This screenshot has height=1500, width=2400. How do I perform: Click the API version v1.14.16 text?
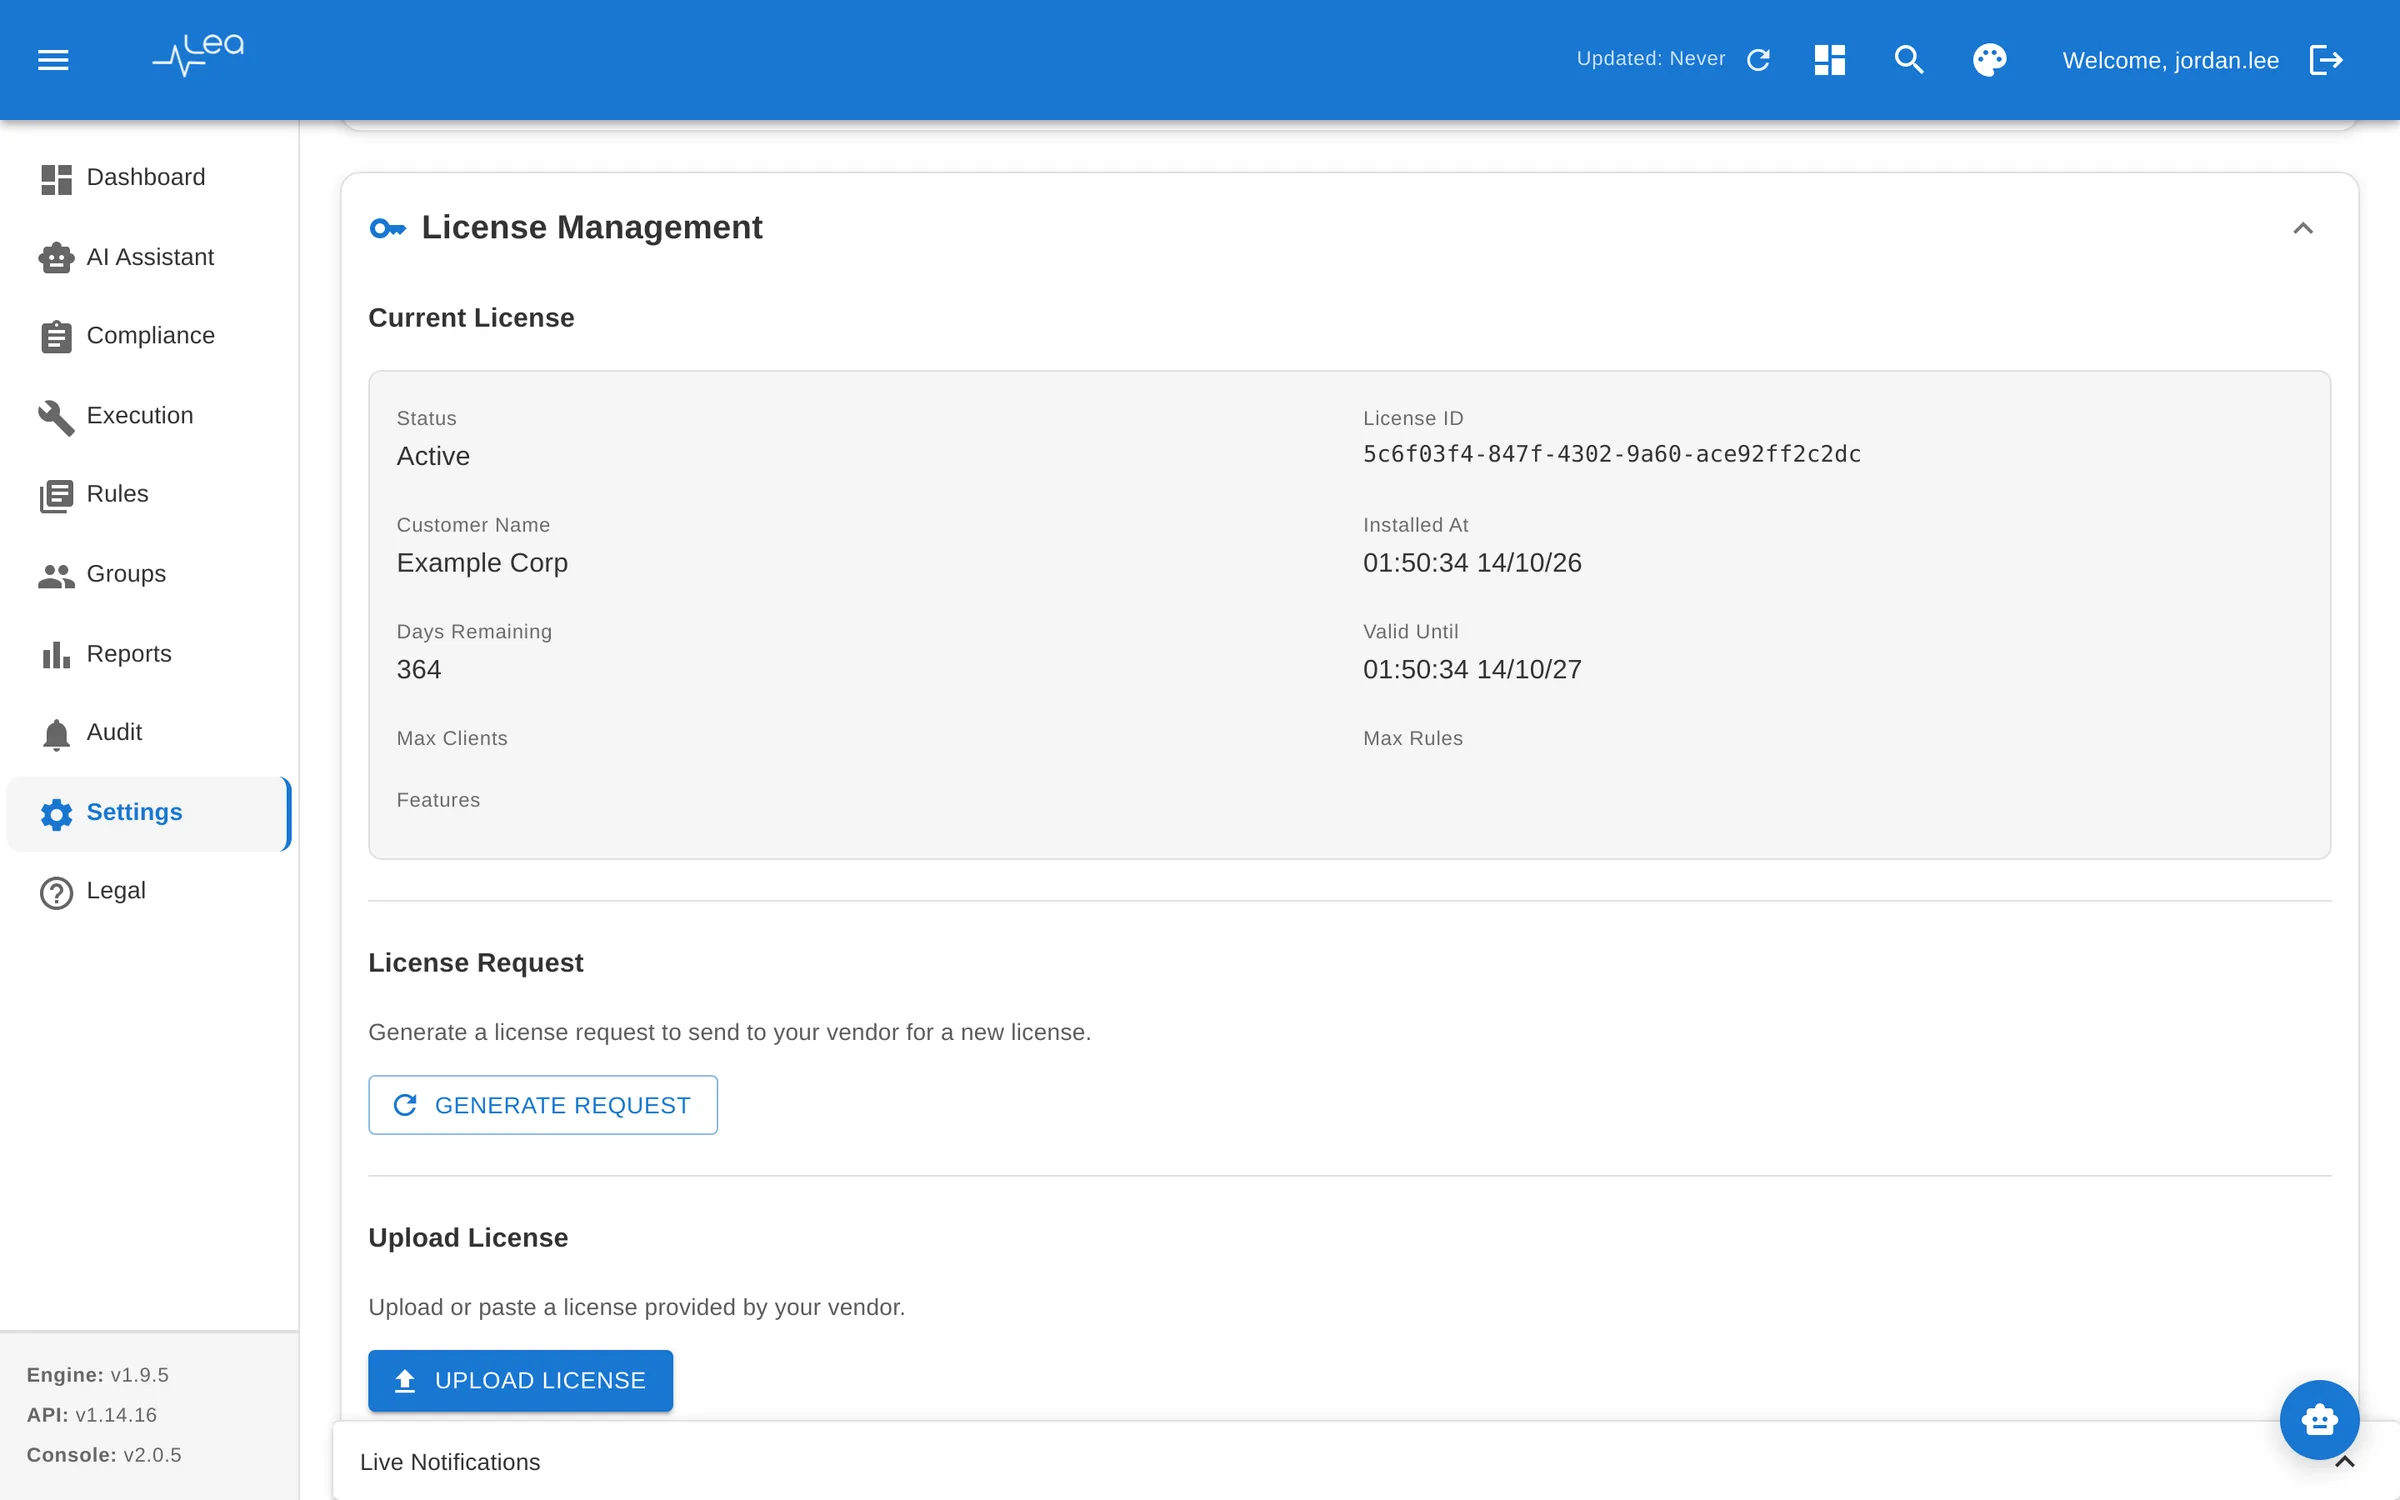pyautogui.click(x=116, y=1415)
